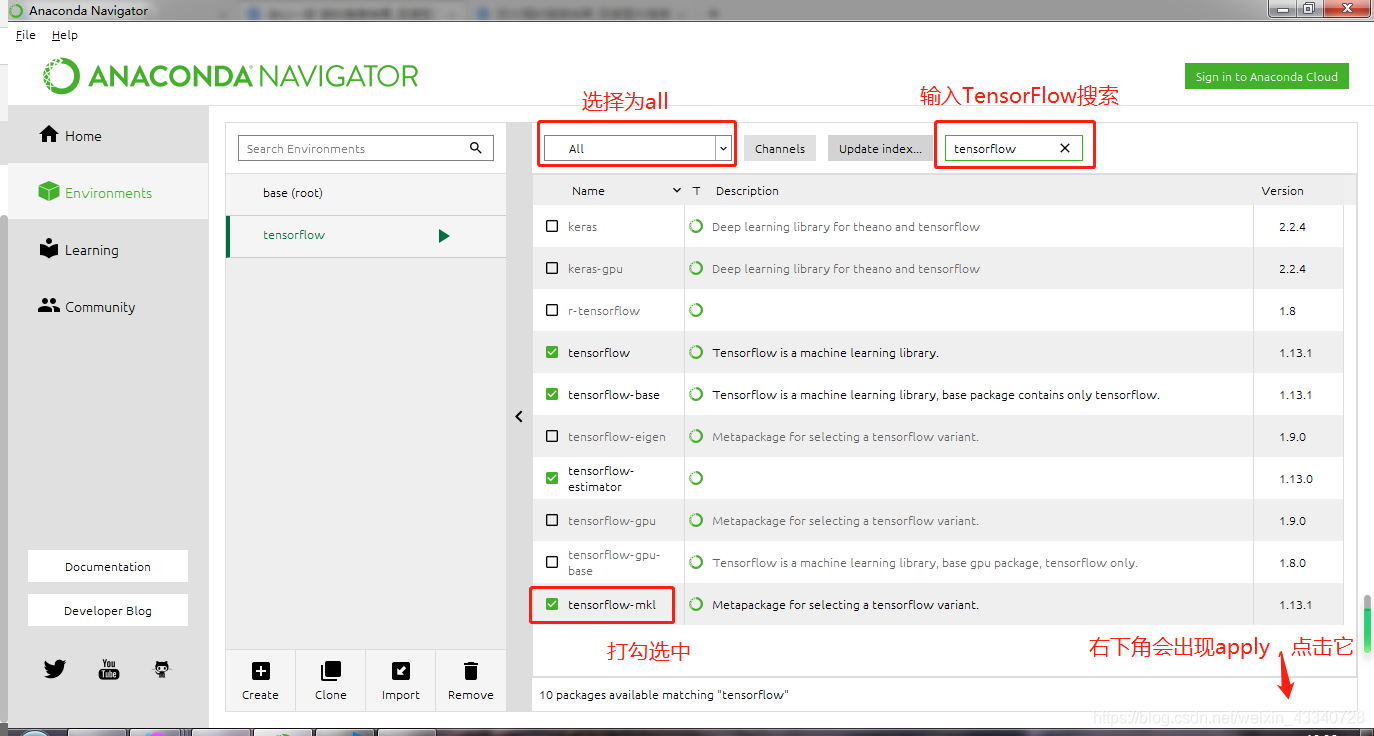Check the keras package checkbox

552,226
